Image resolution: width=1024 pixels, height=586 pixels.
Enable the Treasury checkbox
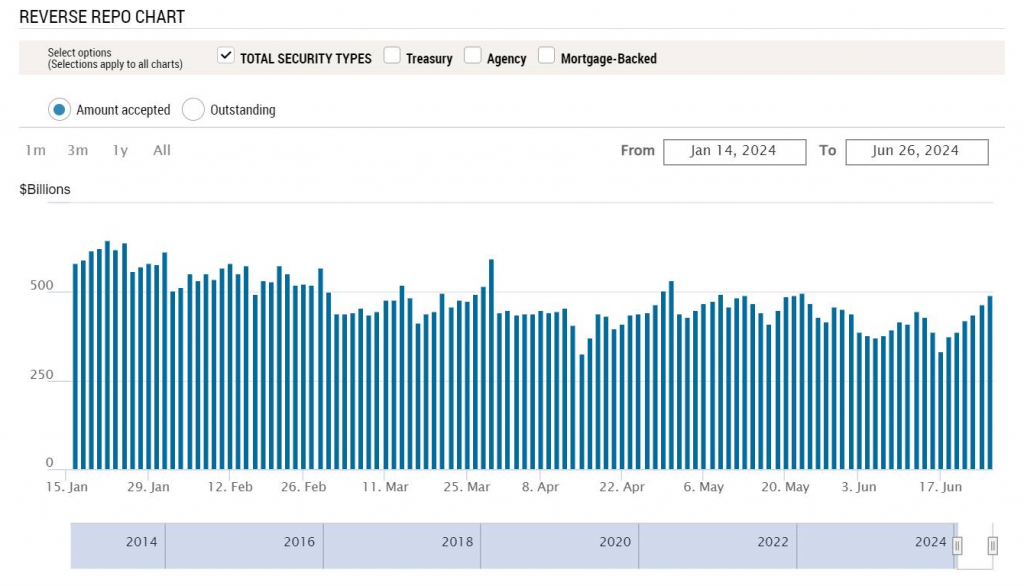[392, 56]
